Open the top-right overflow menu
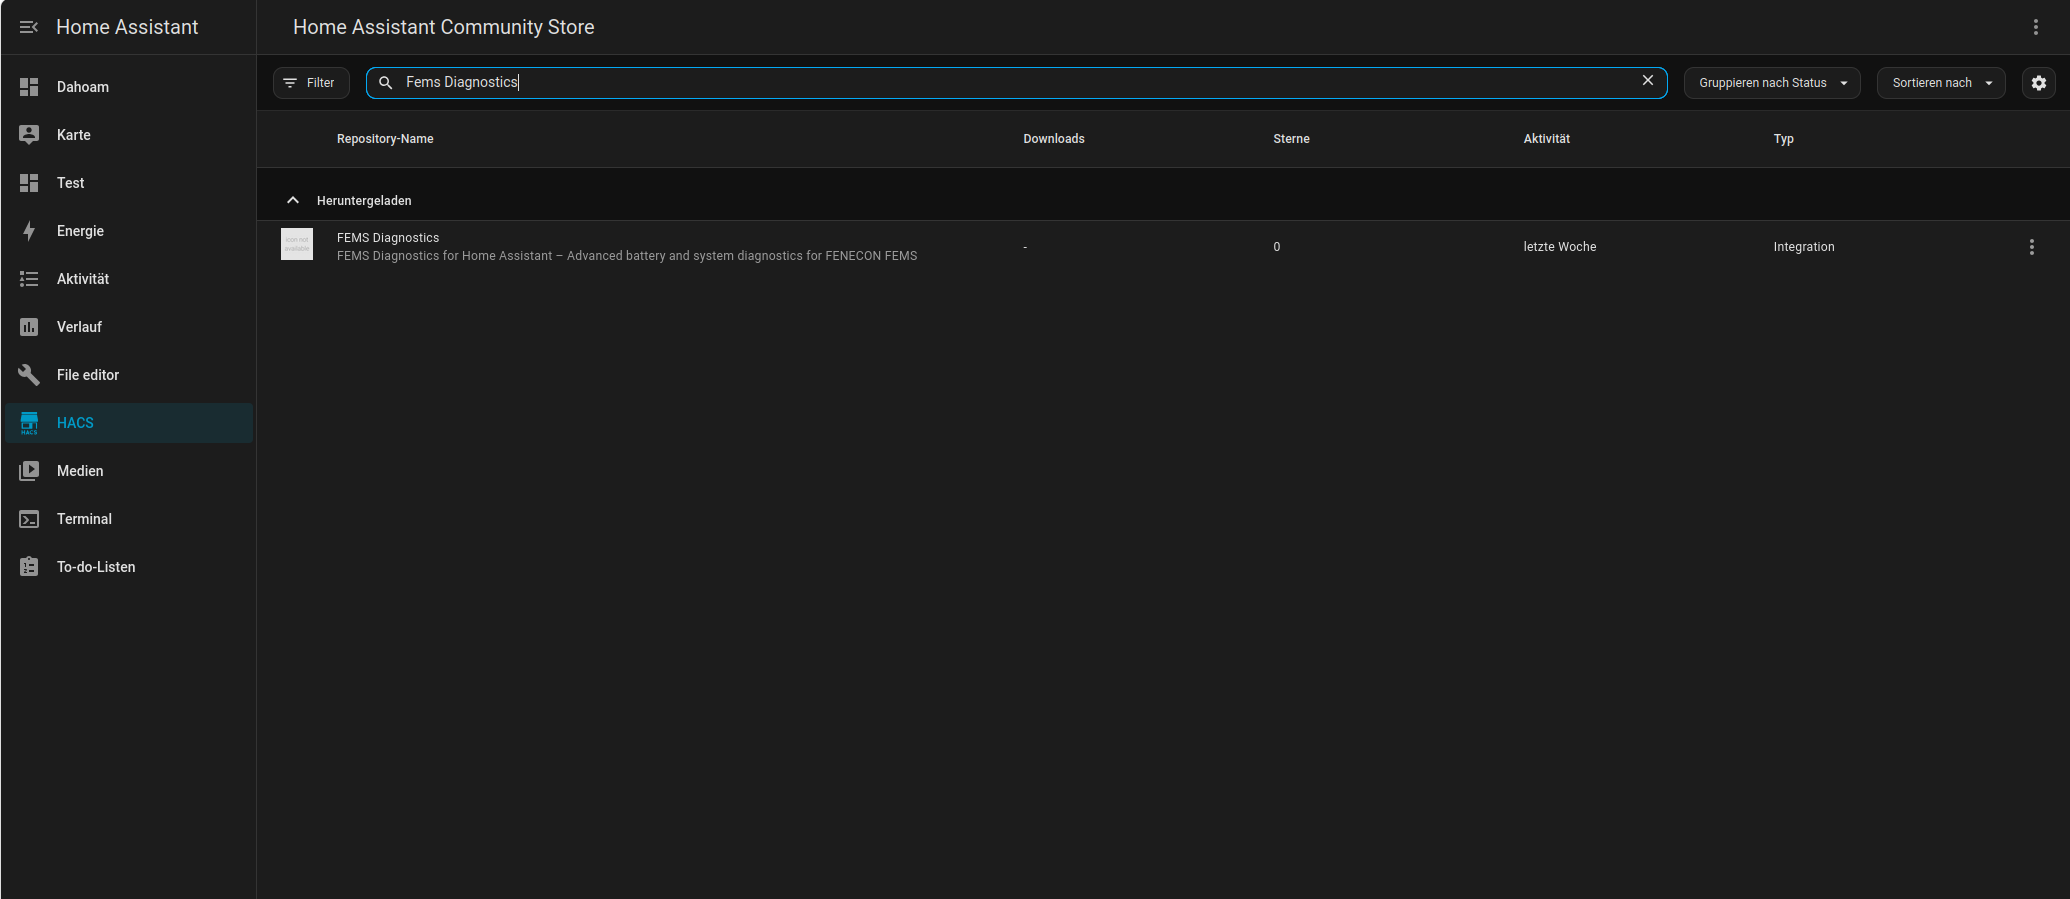2070x899 pixels. (2036, 27)
